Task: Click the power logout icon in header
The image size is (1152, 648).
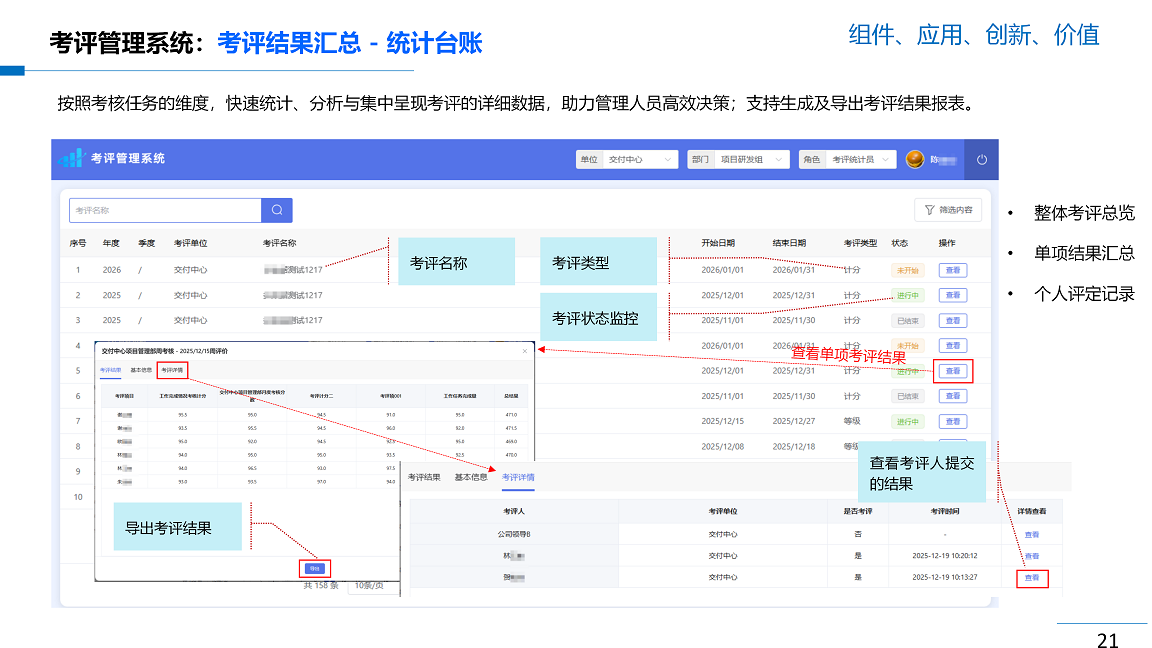Action: 981,160
